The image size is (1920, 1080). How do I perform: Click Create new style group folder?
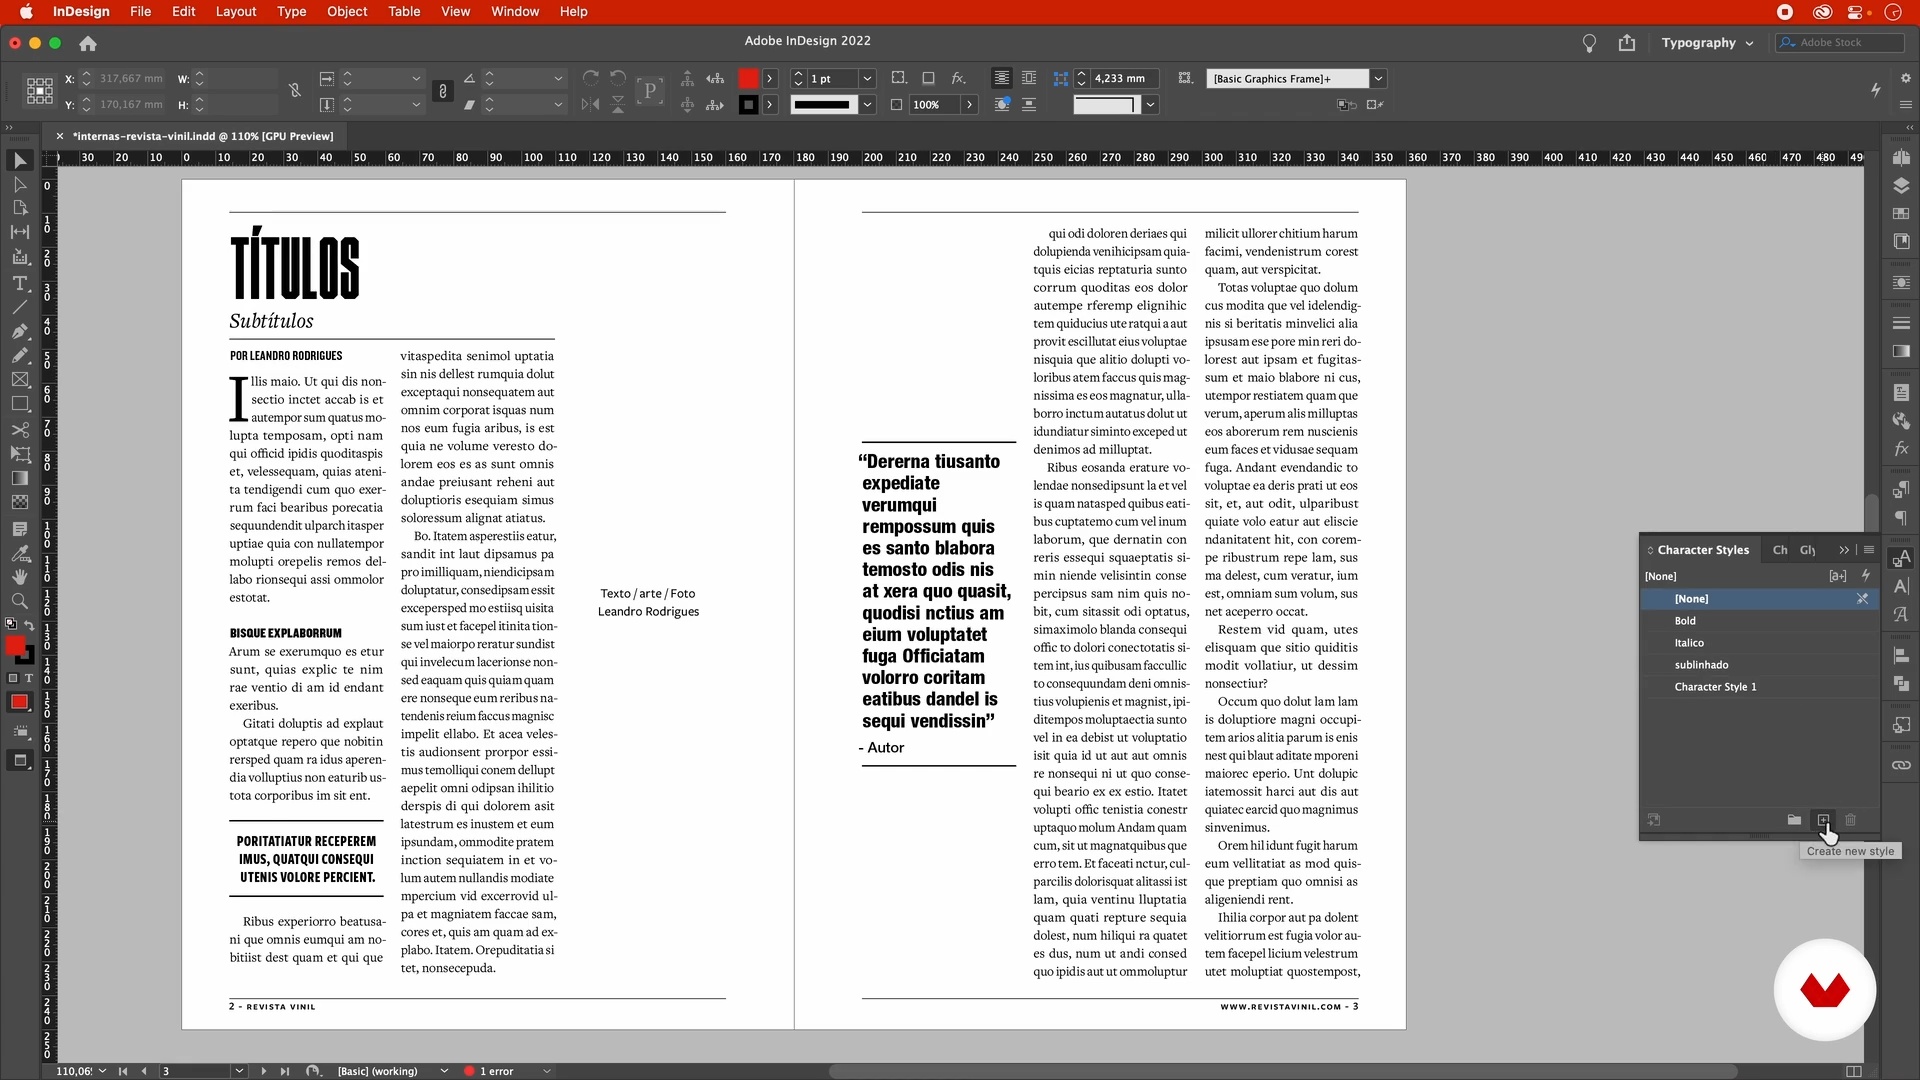pyautogui.click(x=1794, y=820)
